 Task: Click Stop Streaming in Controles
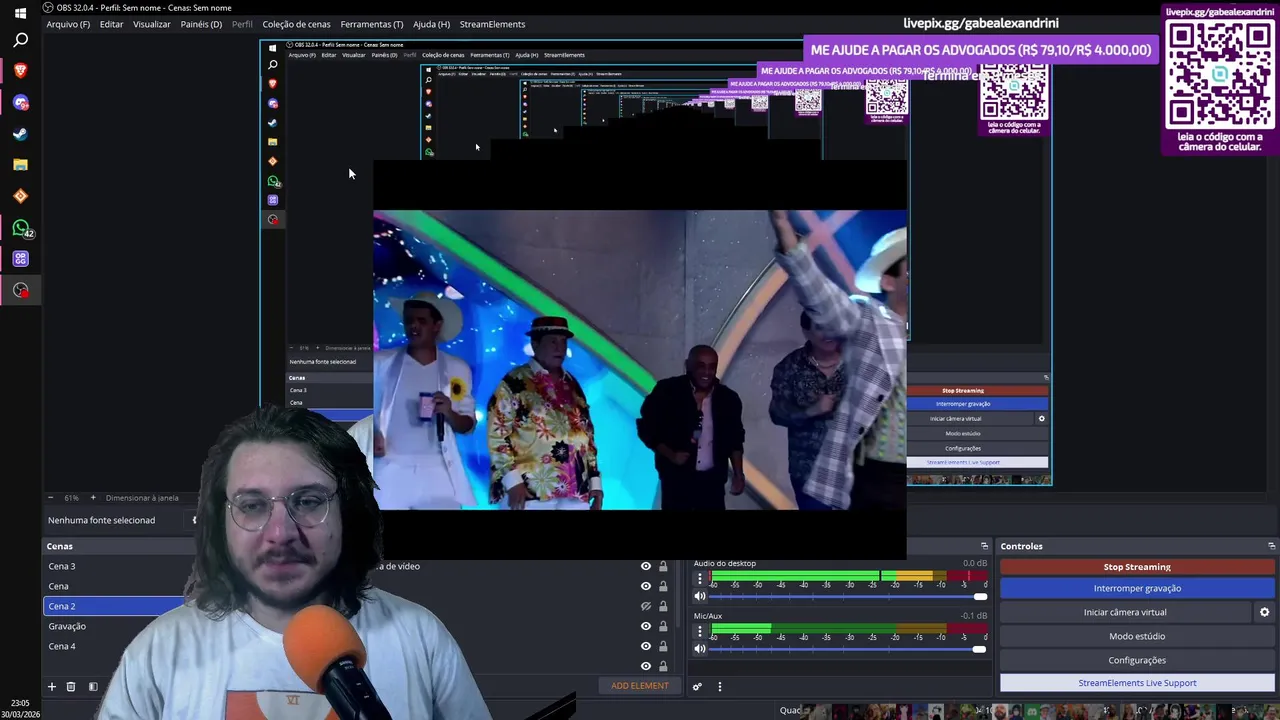coord(1137,567)
